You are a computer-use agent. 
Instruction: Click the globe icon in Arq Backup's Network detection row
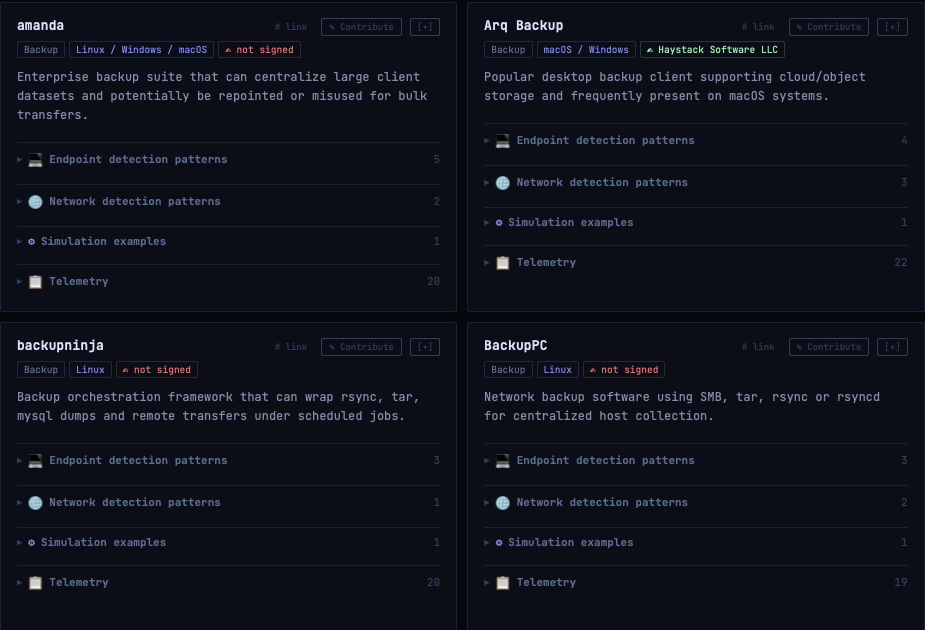pyautogui.click(x=503, y=183)
